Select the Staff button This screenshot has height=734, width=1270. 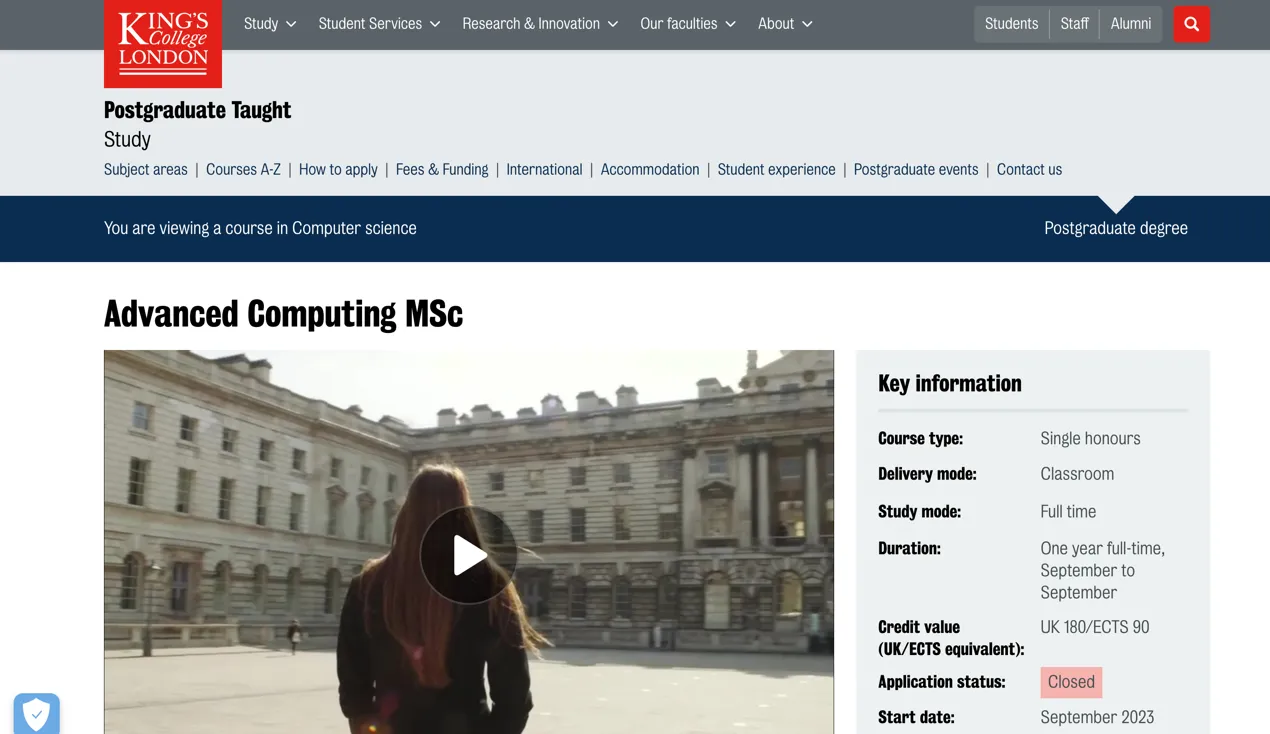pyautogui.click(x=1074, y=24)
